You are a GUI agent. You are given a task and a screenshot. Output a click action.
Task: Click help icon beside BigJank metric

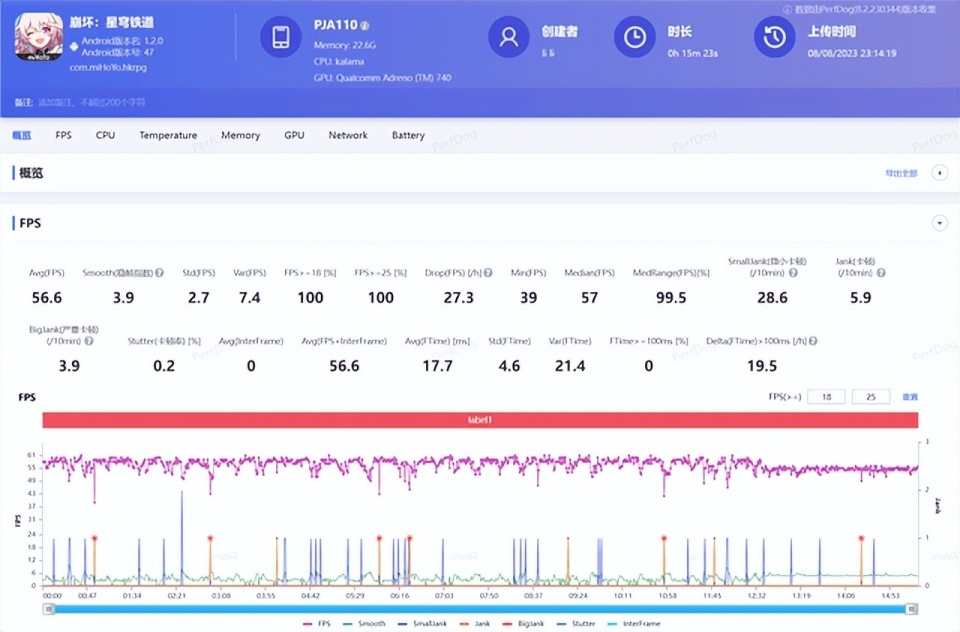pos(89,341)
